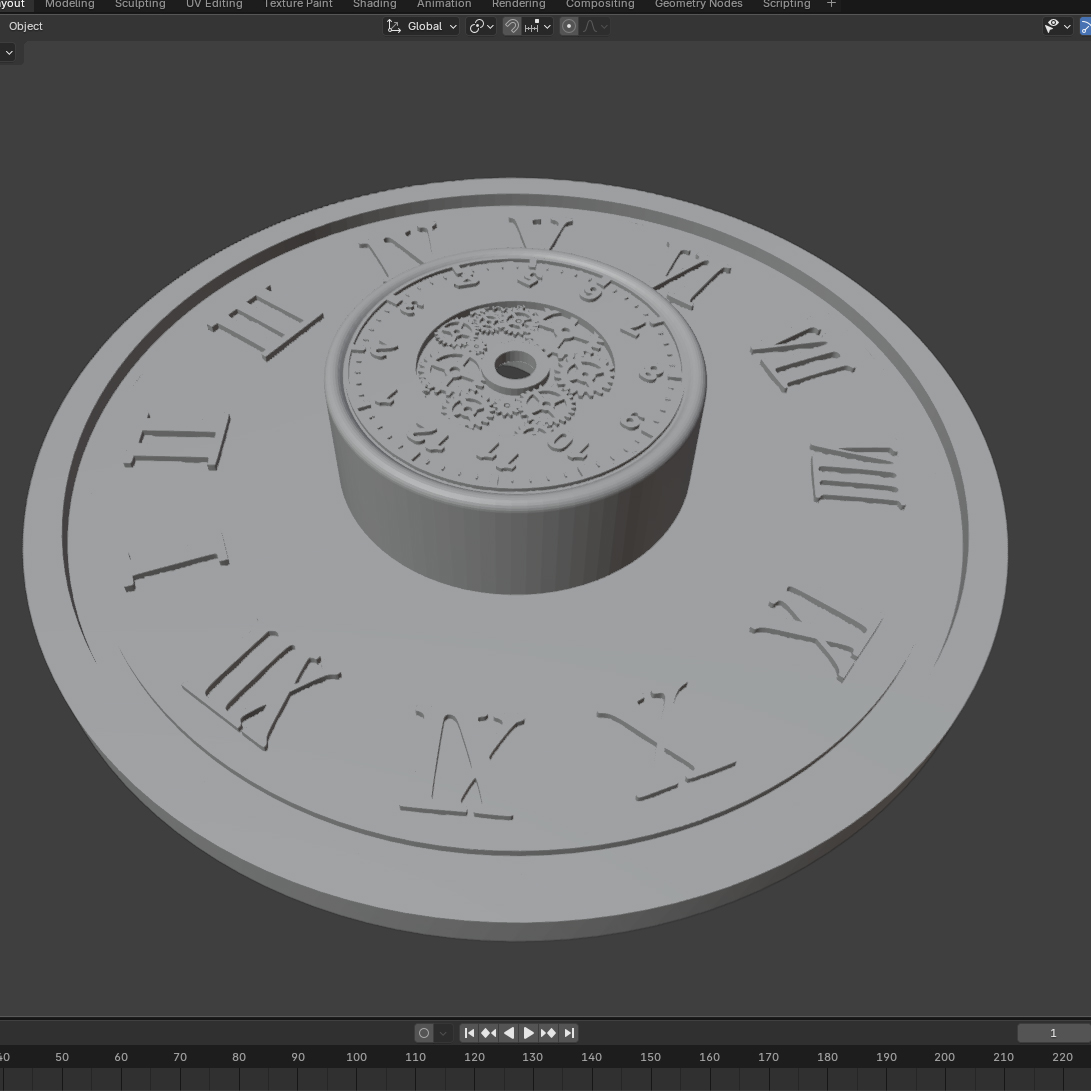Jump to the next keyframe
Screen dimensions: 1091x1091
coord(548,1033)
